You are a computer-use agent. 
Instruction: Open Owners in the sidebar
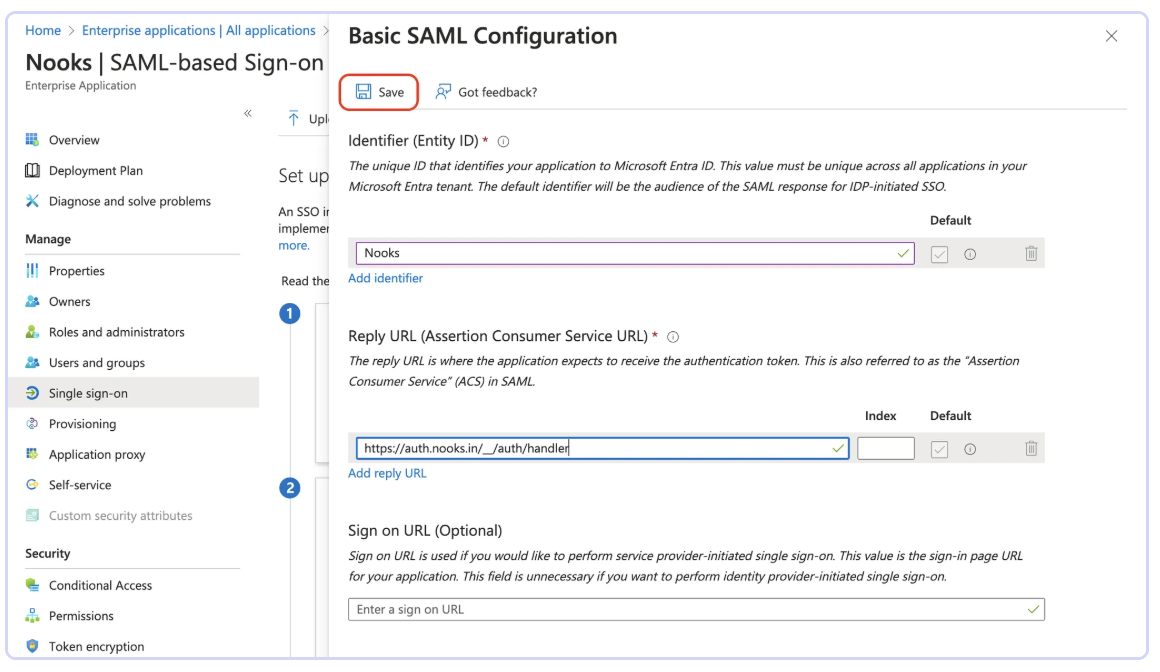point(70,302)
